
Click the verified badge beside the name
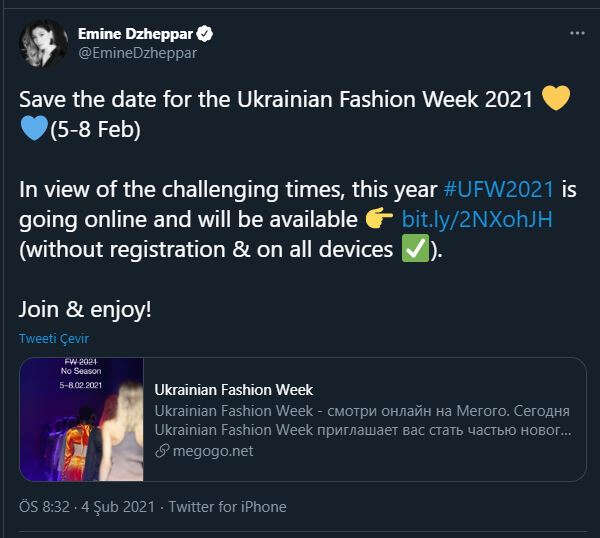coord(208,34)
